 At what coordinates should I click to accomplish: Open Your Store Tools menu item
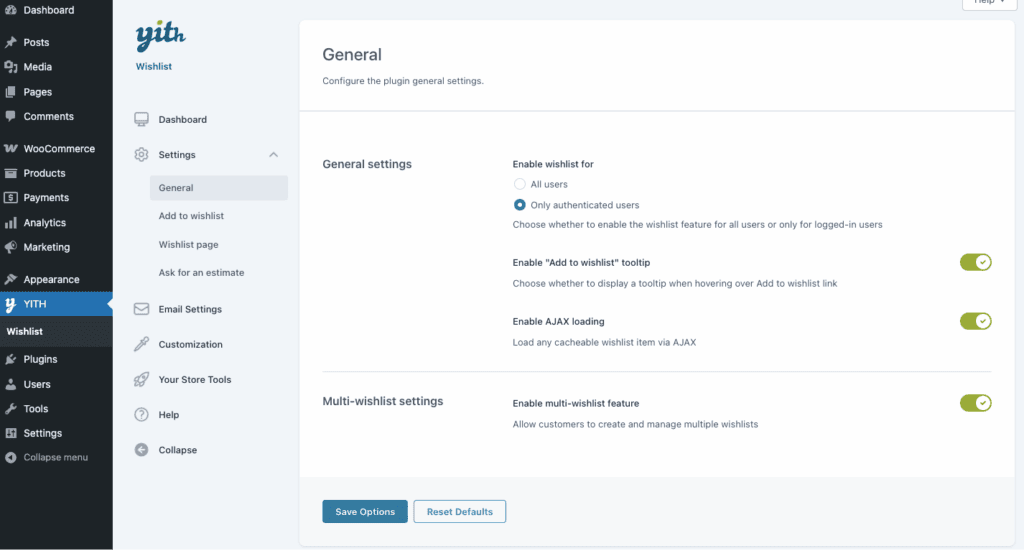coord(195,380)
